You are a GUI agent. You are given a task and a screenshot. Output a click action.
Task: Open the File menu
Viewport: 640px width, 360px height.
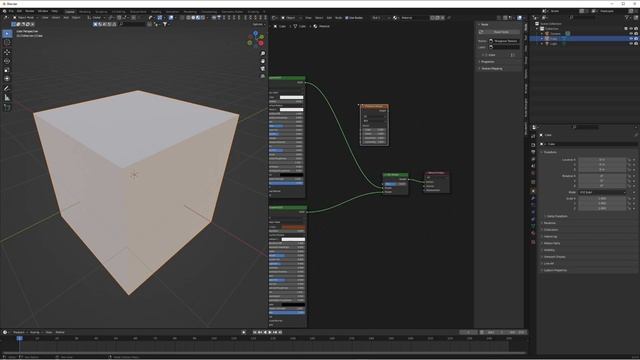click(x=11, y=11)
